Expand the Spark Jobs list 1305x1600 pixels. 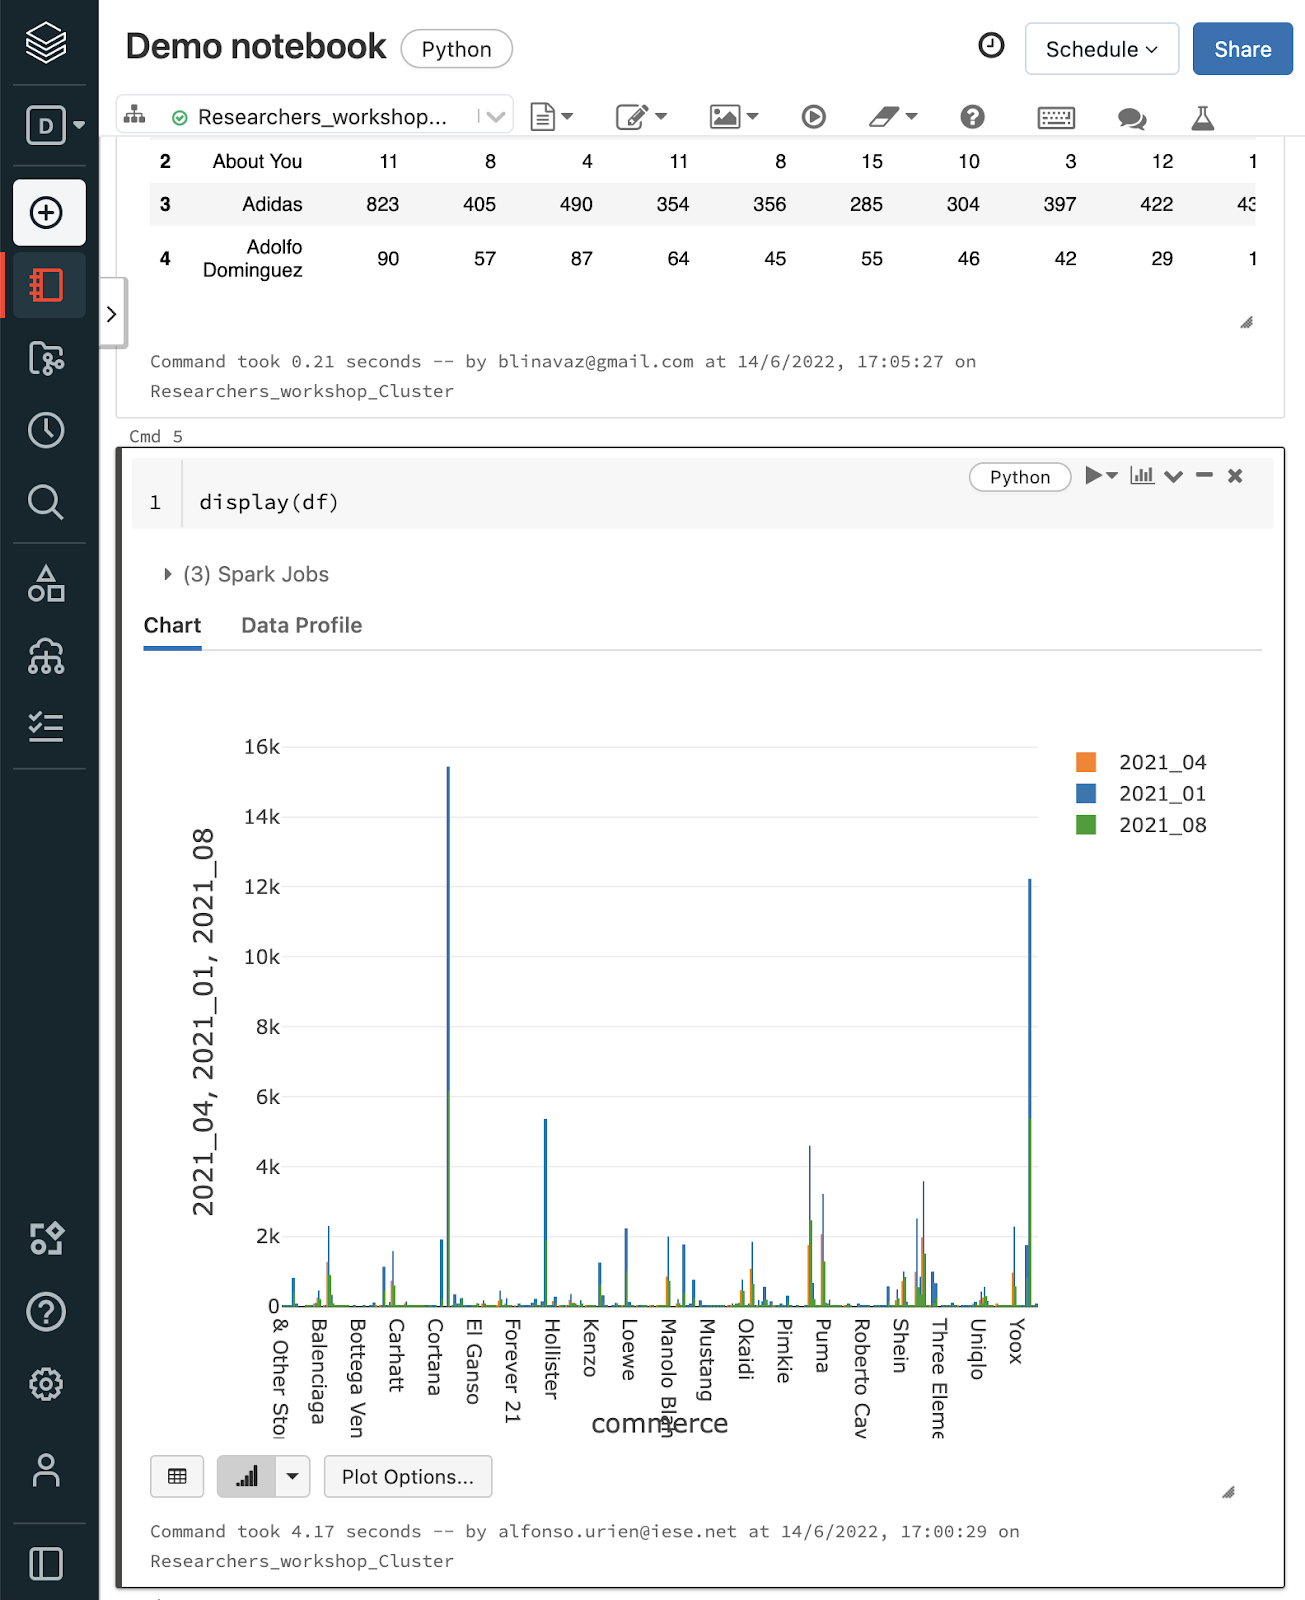coord(168,574)
